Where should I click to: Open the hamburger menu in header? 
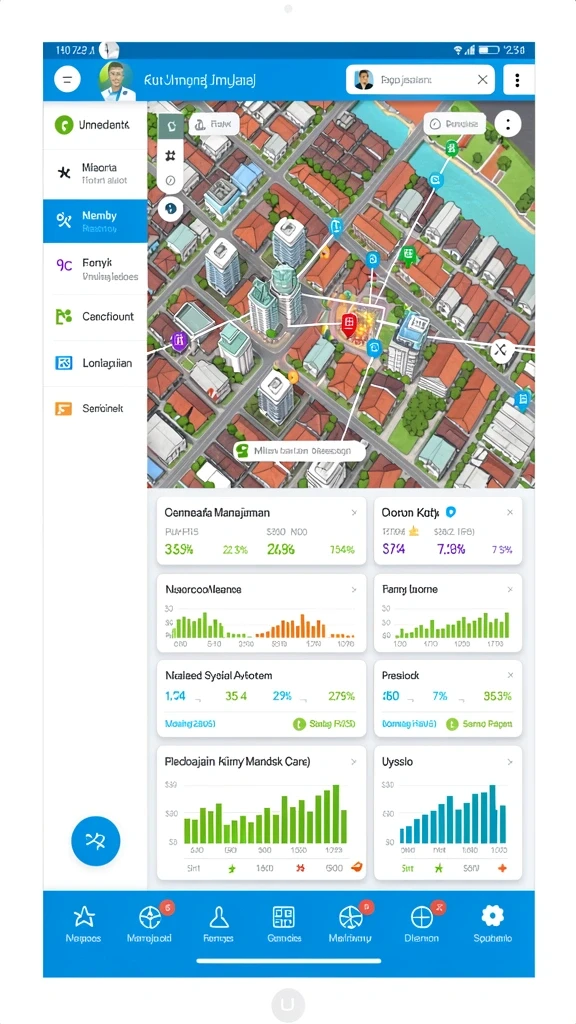pos(67,80)
